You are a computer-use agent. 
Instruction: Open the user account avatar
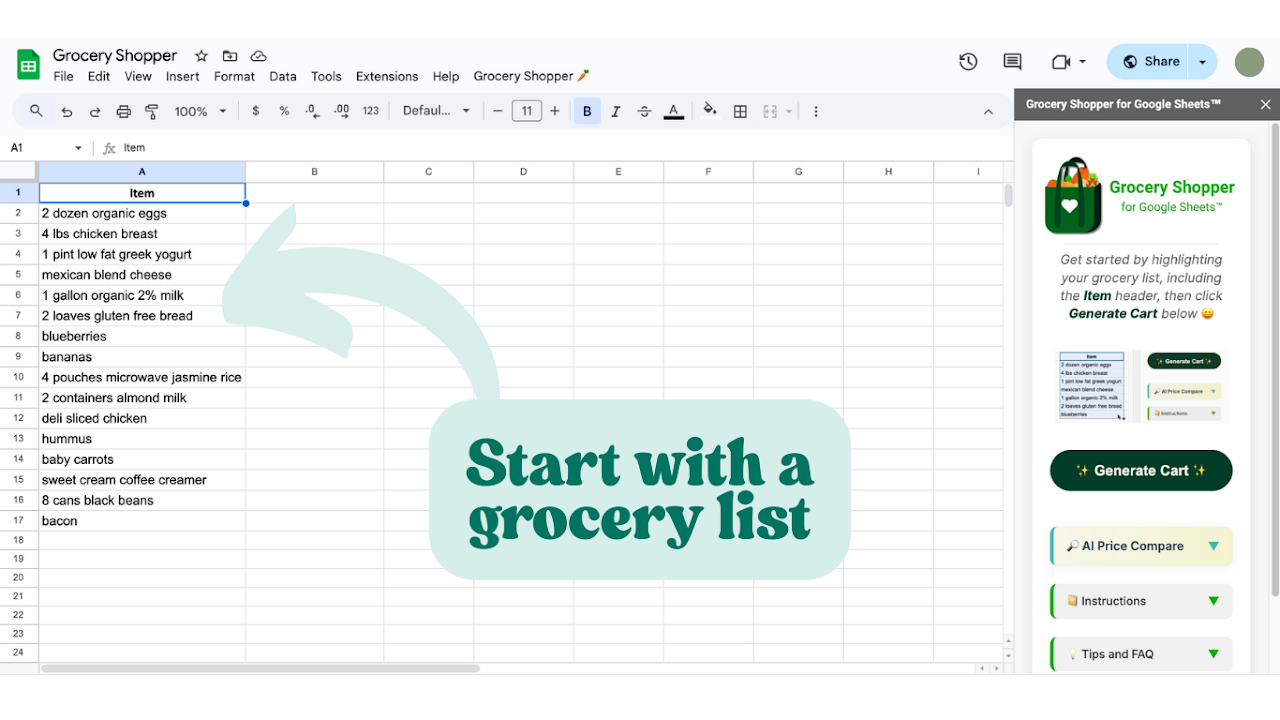click(1249, 62)
